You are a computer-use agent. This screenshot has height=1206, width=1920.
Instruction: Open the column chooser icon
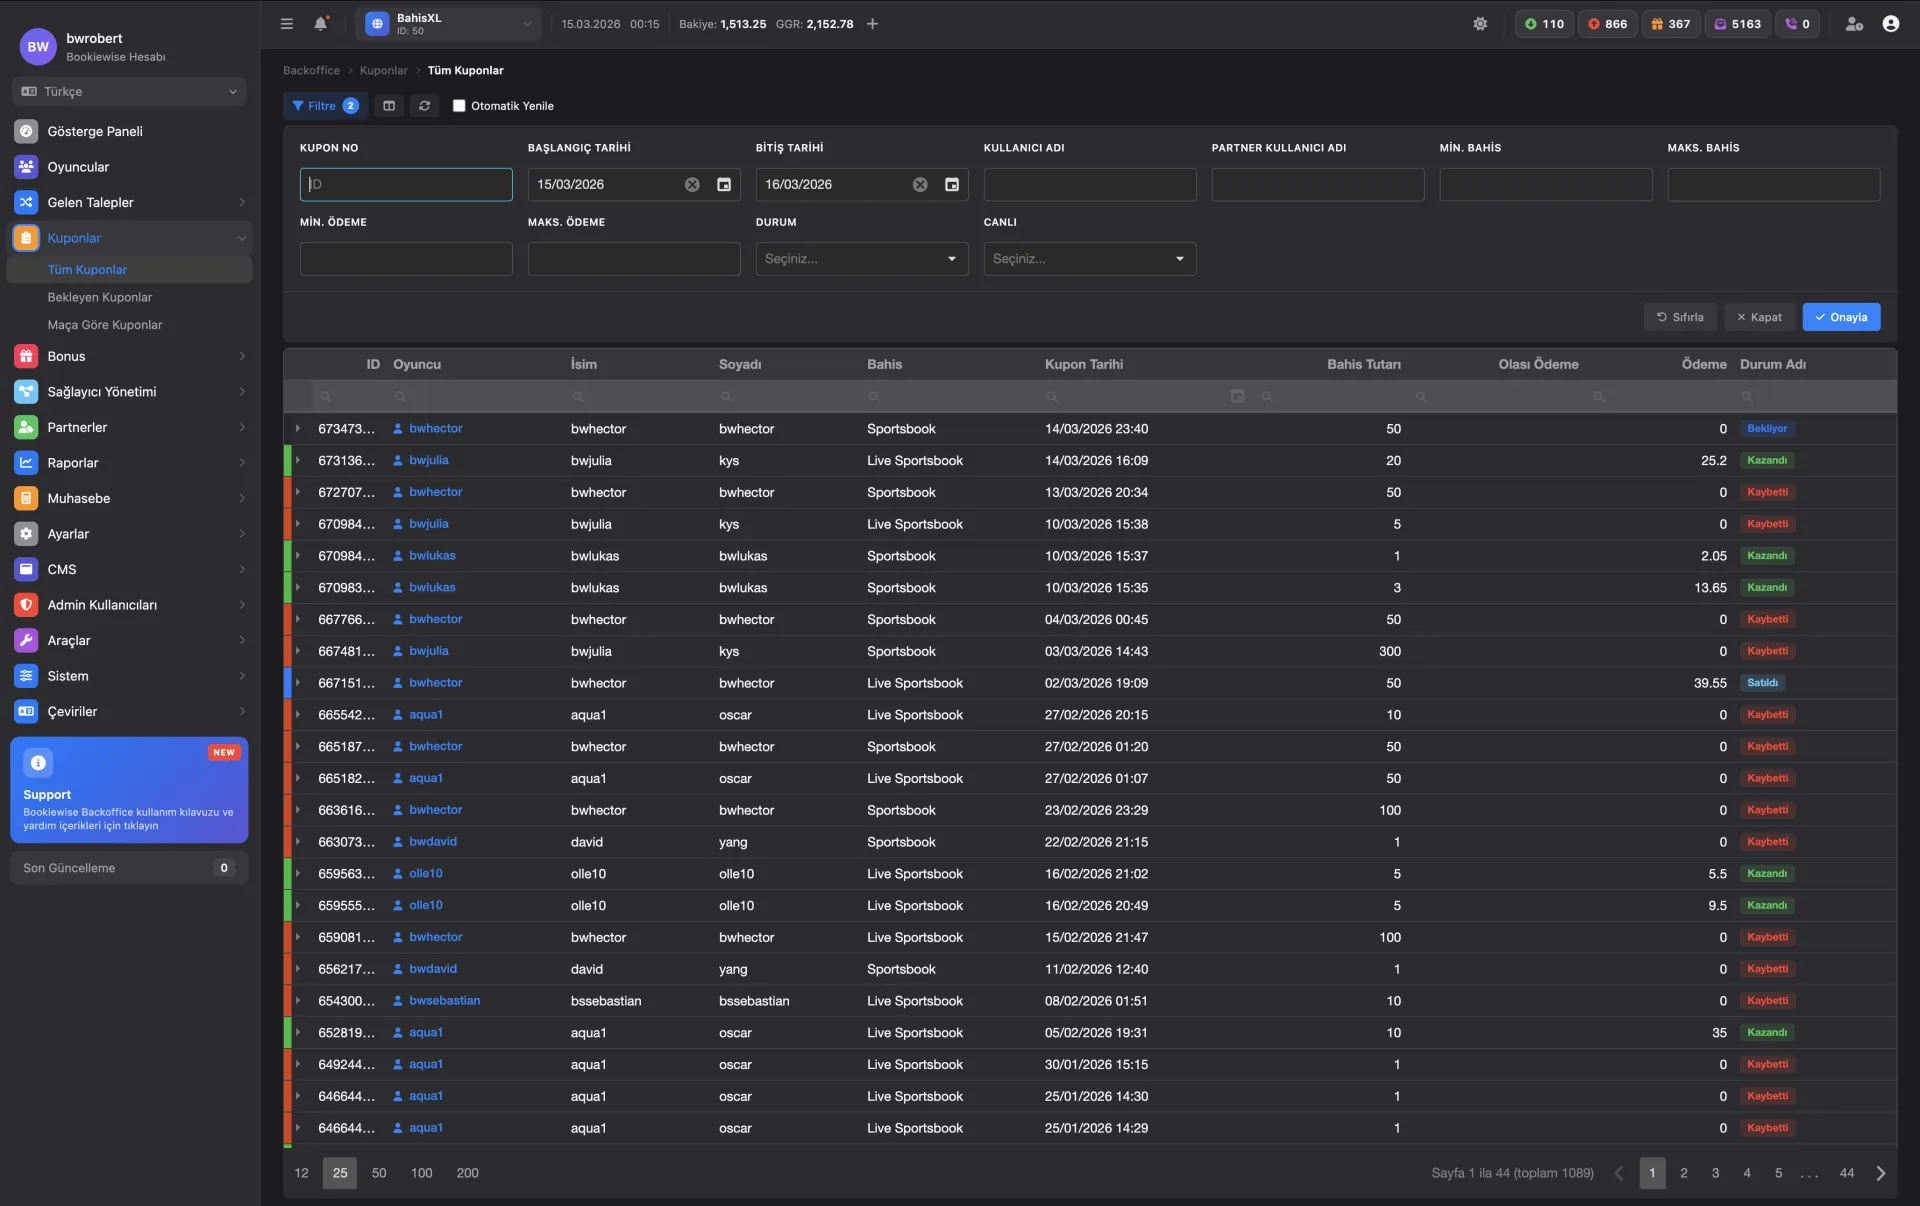coord(389,106)
